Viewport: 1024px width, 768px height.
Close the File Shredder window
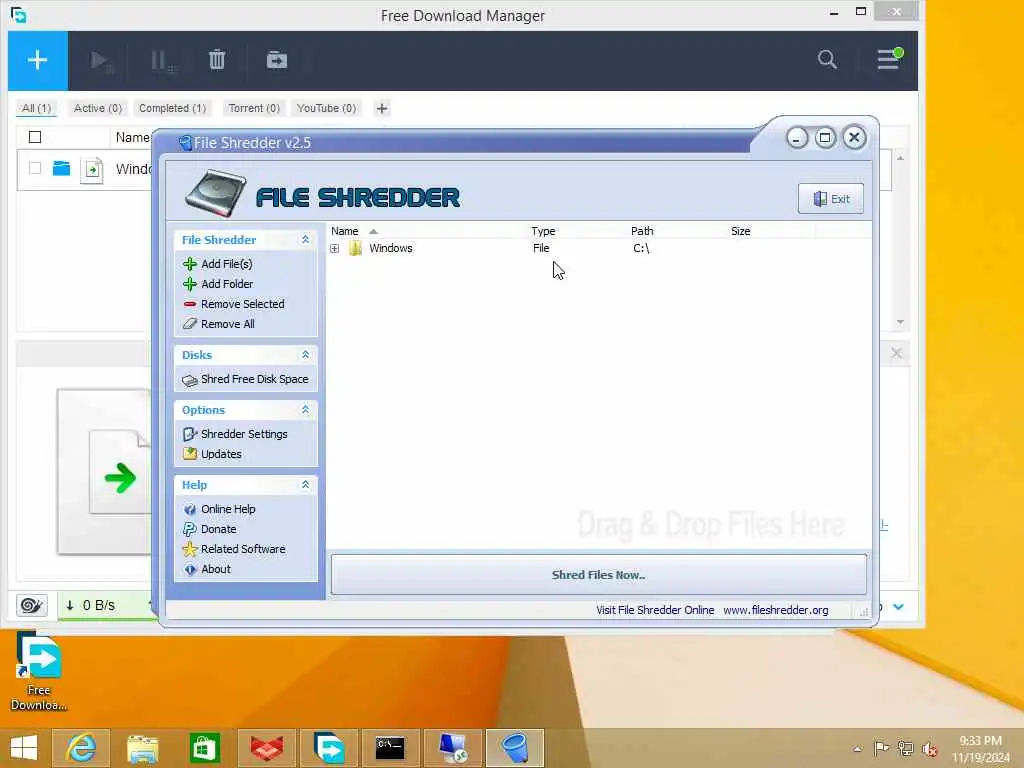pyautogui.click(x=854, y=137)
